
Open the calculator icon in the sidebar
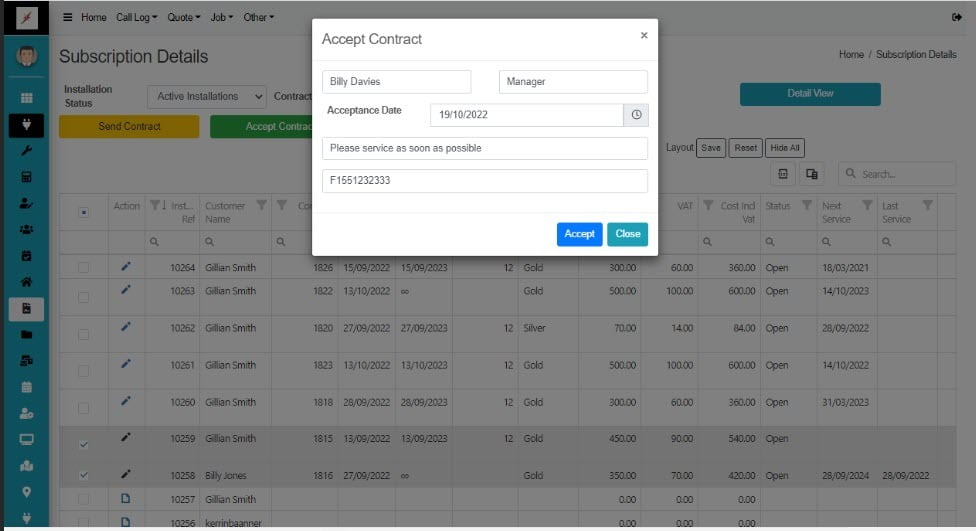[x=27, y=177]
